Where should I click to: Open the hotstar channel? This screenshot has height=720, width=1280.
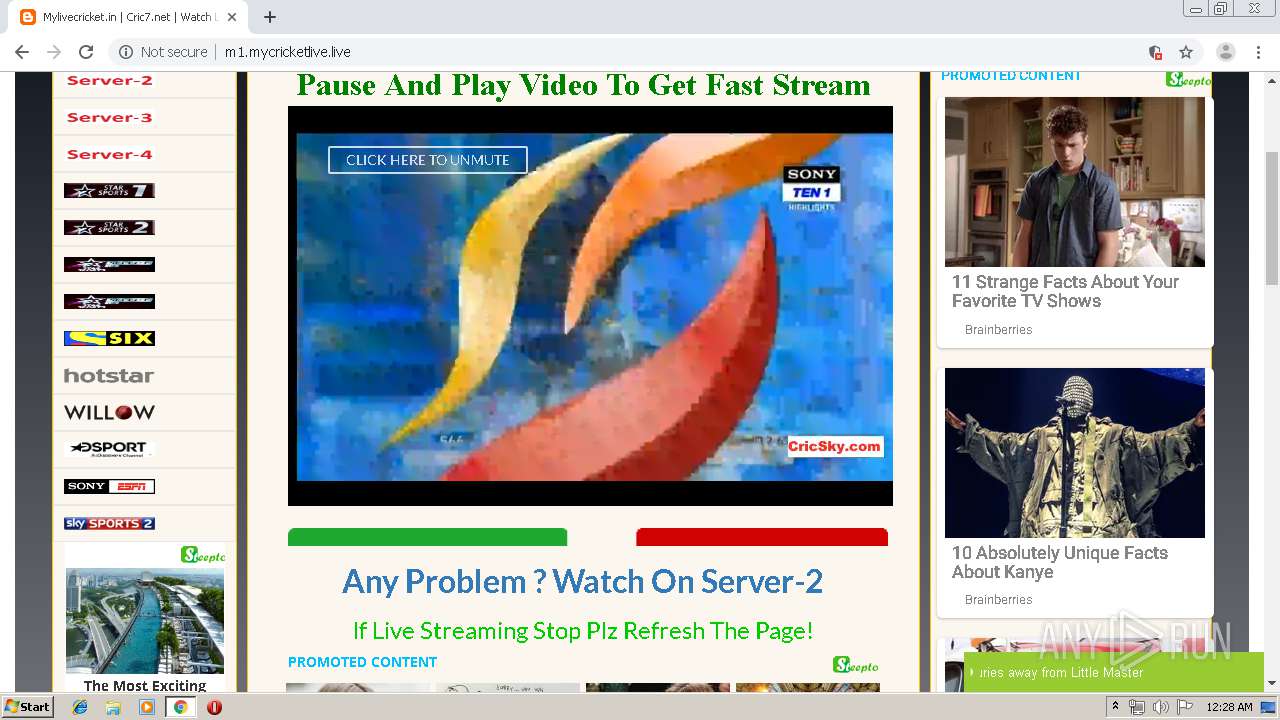click(x=109, y=376)
